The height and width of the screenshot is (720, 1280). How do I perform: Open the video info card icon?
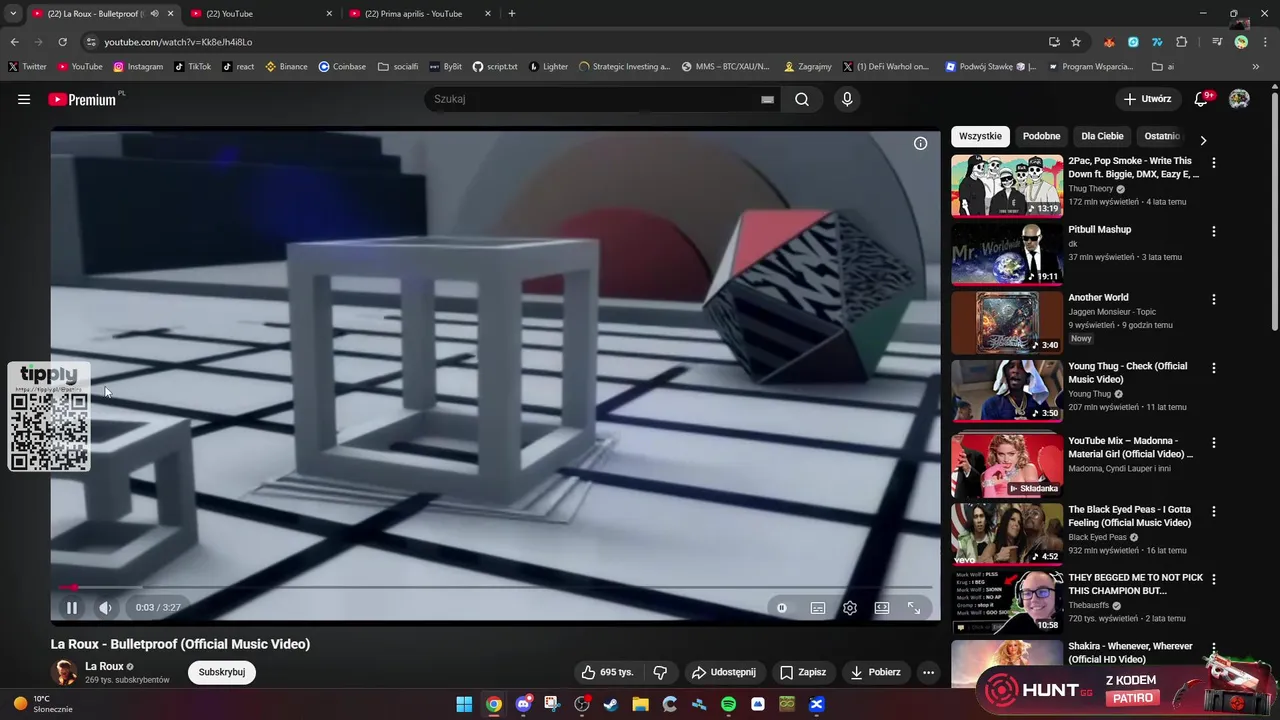click(x=921, y=143)
